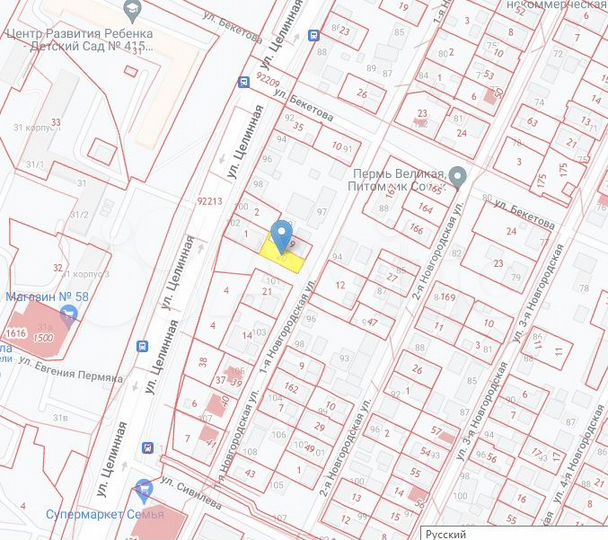The height and width of the screenshot is (540, 608).
Task: Click the Магазин № 58 shopping icon
Action: 68,316
